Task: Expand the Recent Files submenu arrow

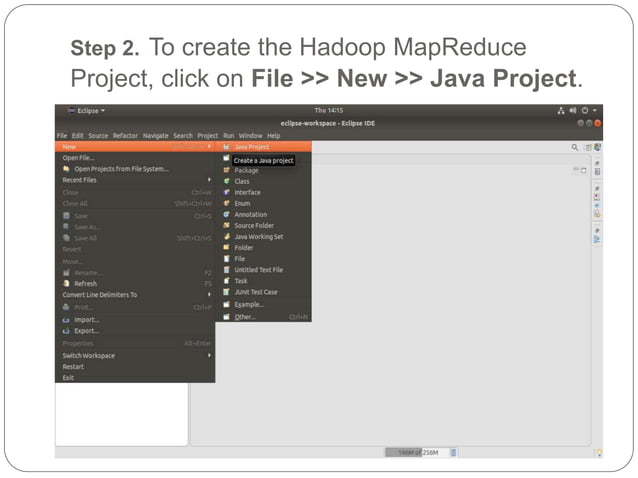Action: [x=209, y=179]
